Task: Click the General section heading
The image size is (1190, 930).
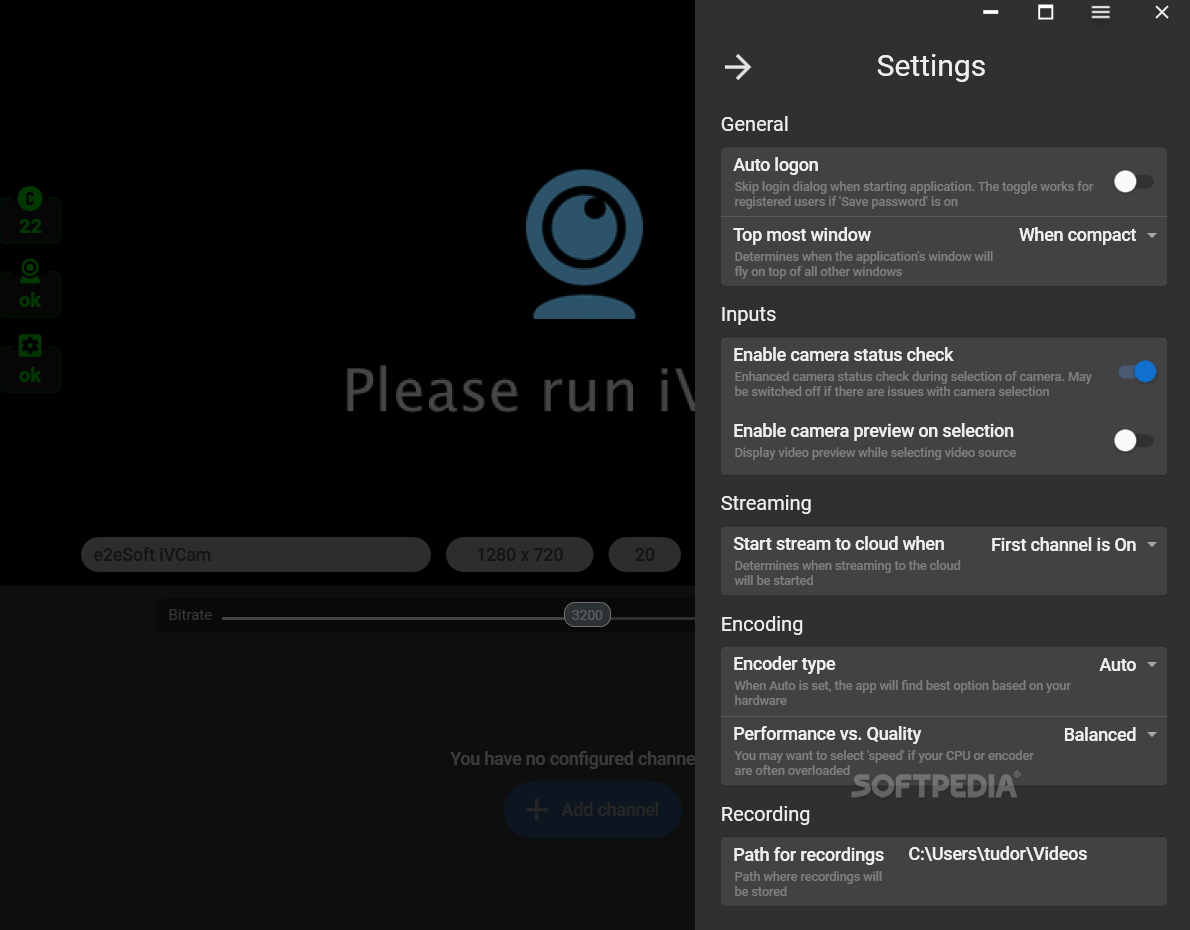Action: 754,124
